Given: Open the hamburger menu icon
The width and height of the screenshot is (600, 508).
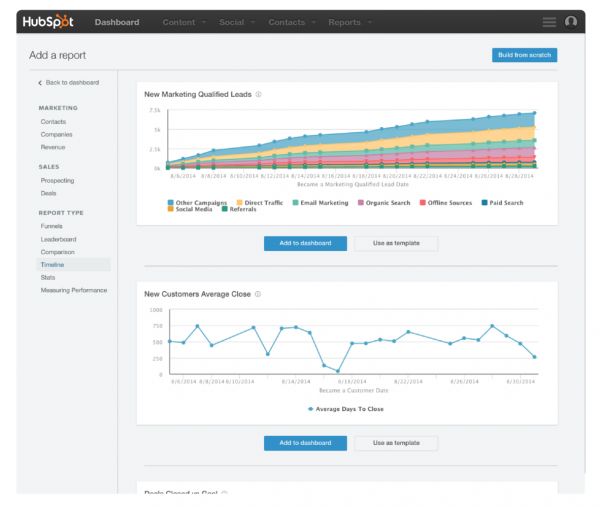Looking at the screenshot, I should [549, 22].
